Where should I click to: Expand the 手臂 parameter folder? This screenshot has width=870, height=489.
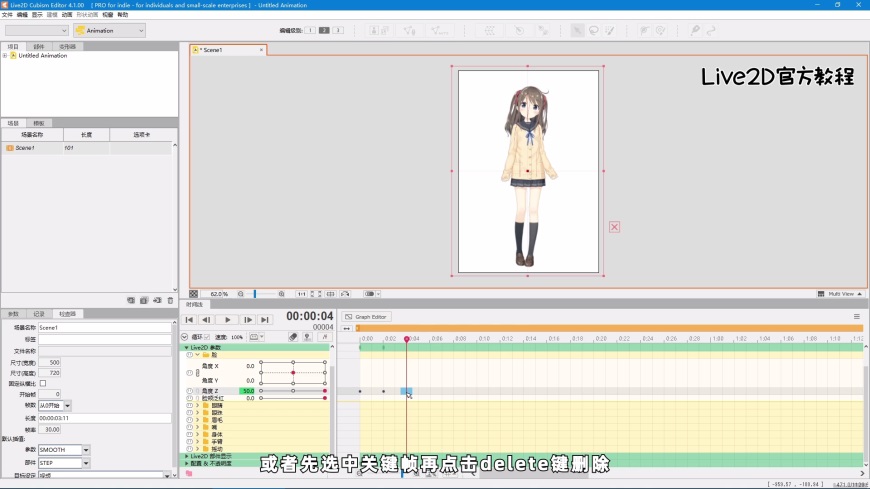coord(198,441)
